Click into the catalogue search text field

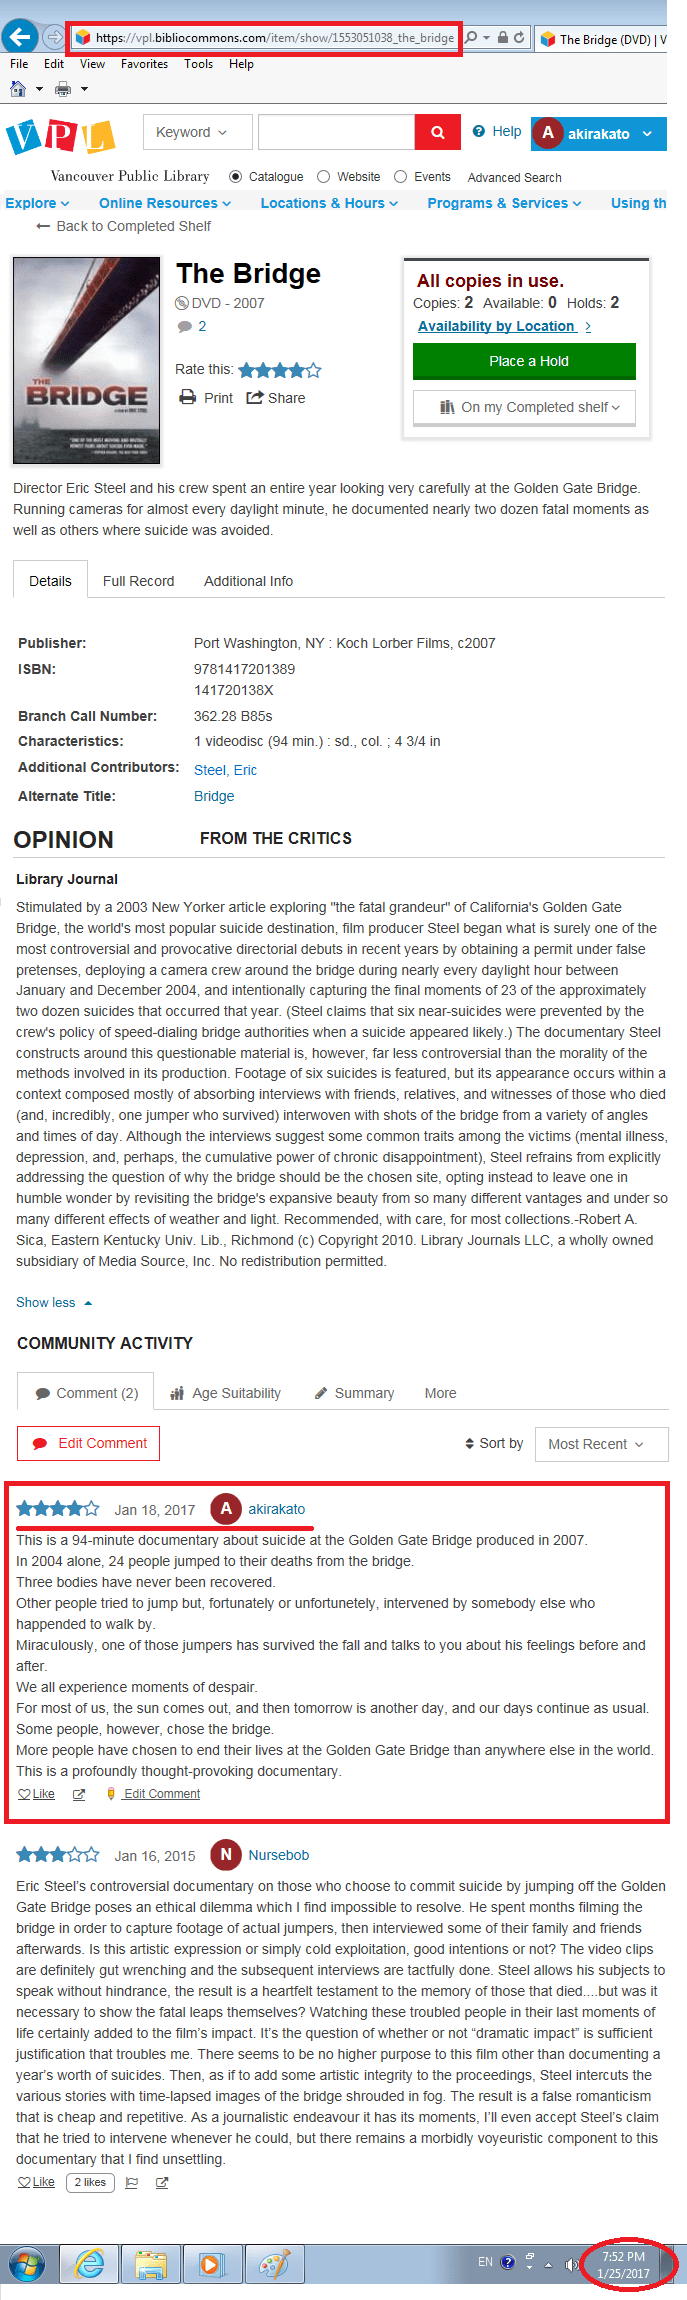click(336, 132)
